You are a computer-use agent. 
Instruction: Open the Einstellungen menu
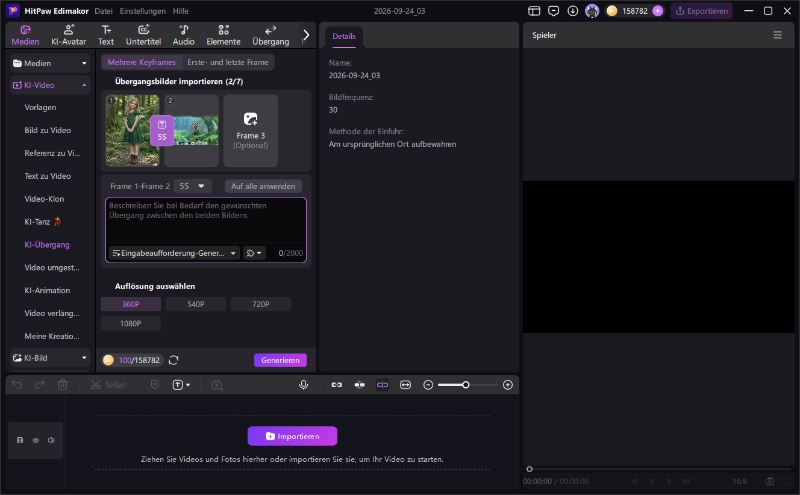pyautogui.click(x=142, y=11)
